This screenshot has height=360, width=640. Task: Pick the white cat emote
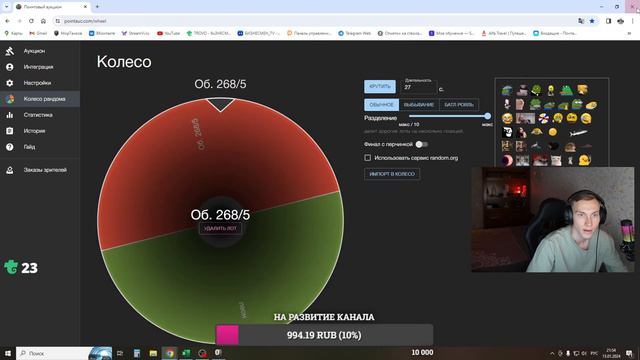tap(556, 160)
